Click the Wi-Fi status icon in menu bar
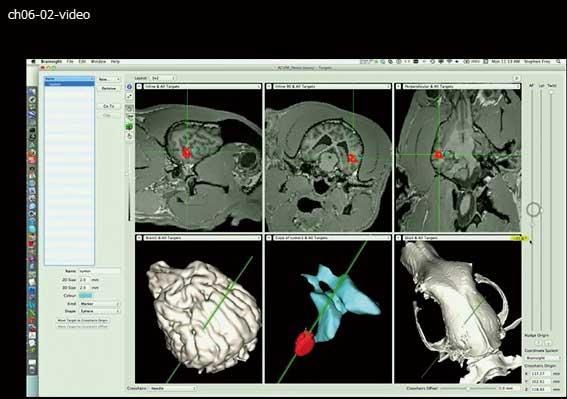This screenshot has height=399, width=567. 449,62
